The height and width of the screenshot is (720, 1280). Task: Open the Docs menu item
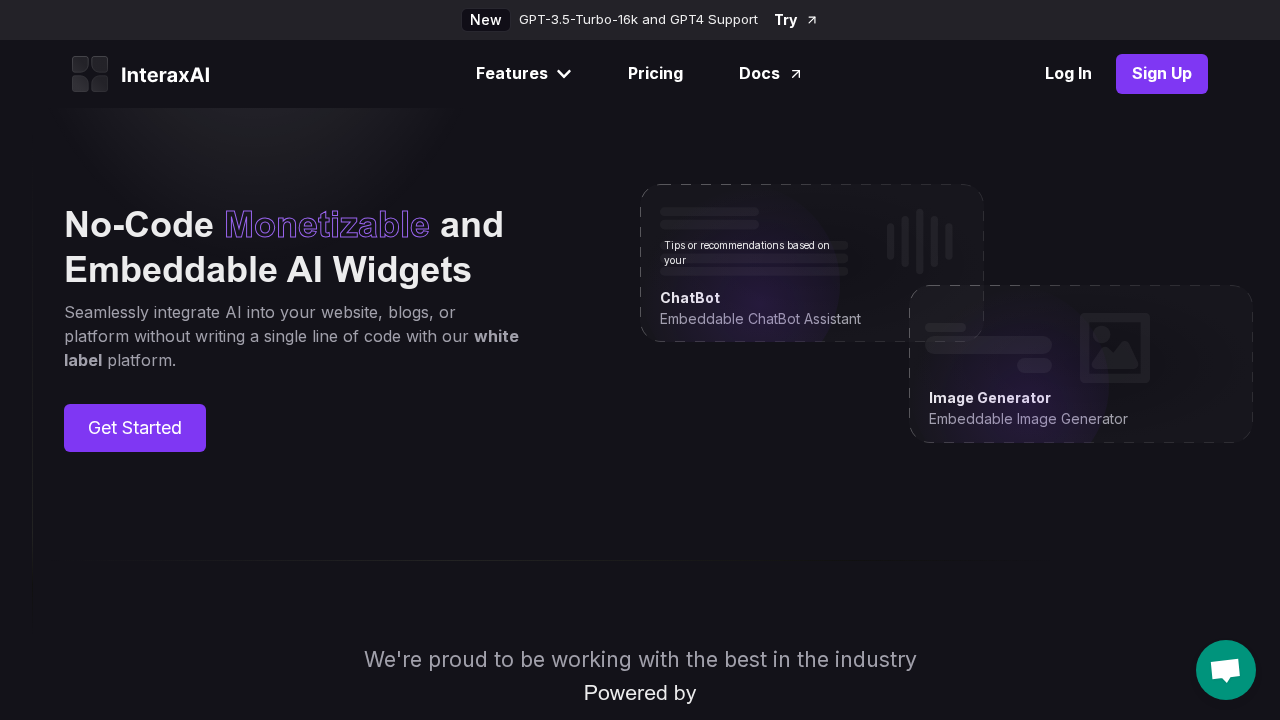click(759, 73)
